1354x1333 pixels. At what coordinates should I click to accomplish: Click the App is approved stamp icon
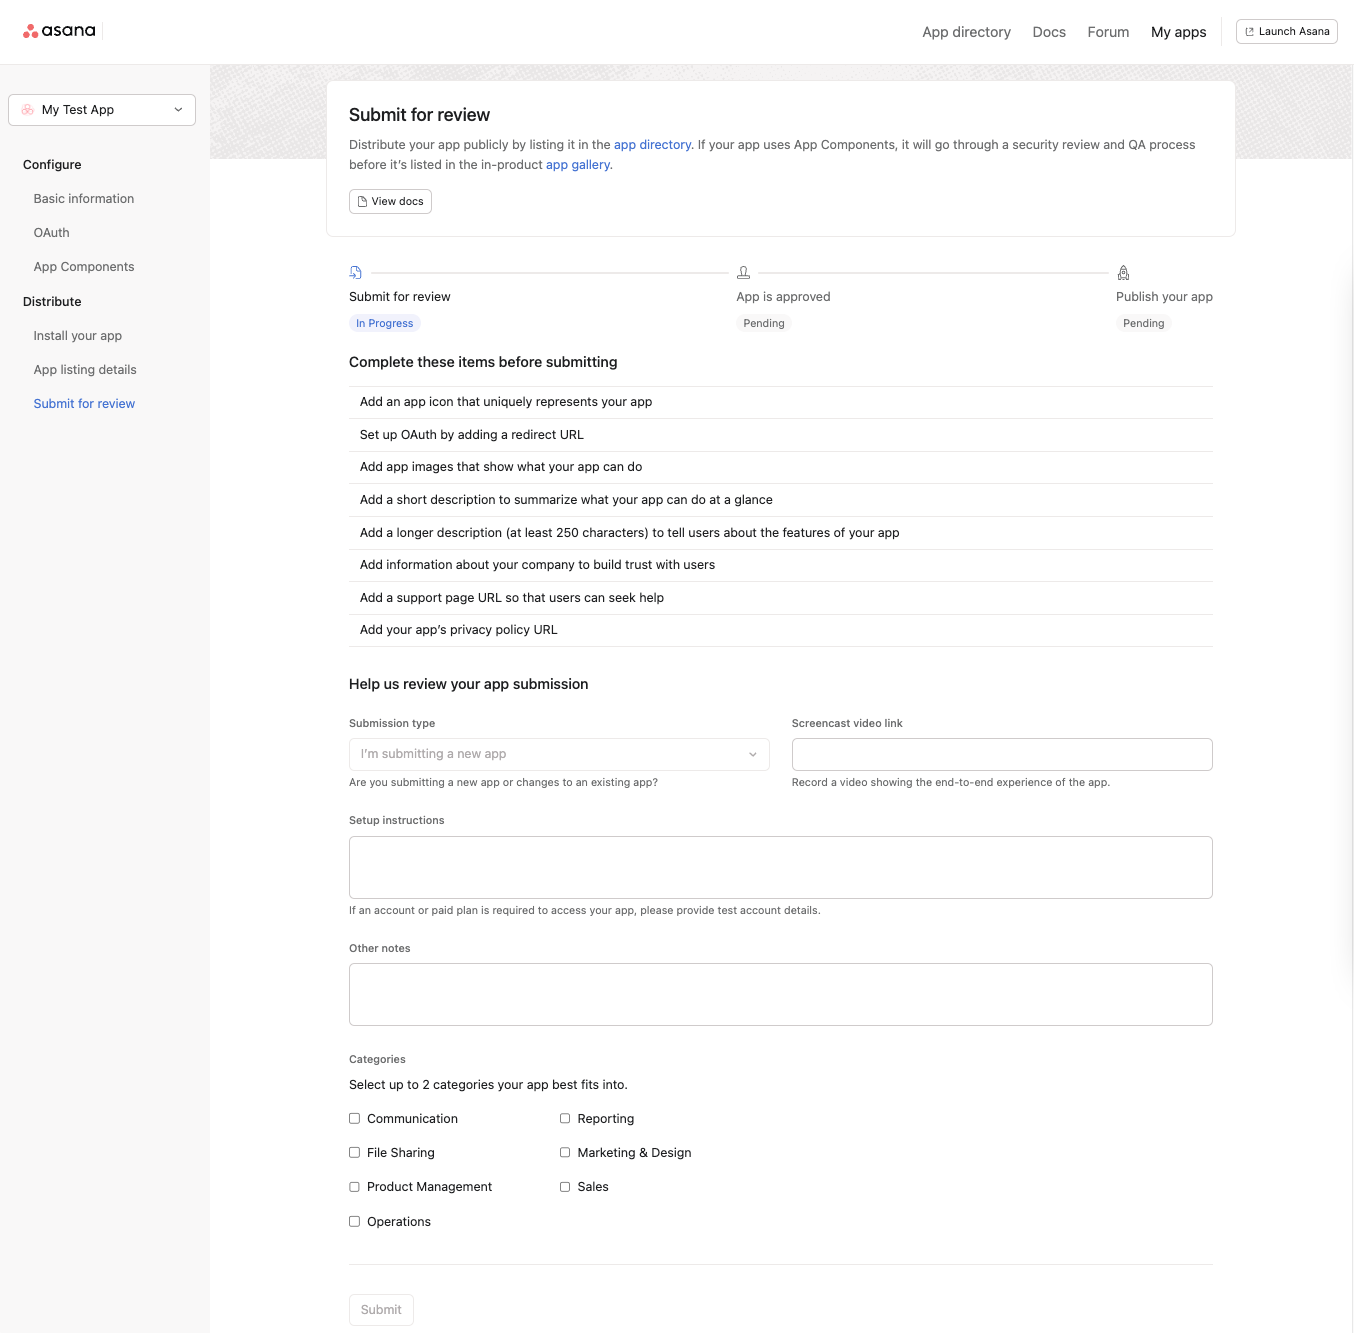coord(743,273)
